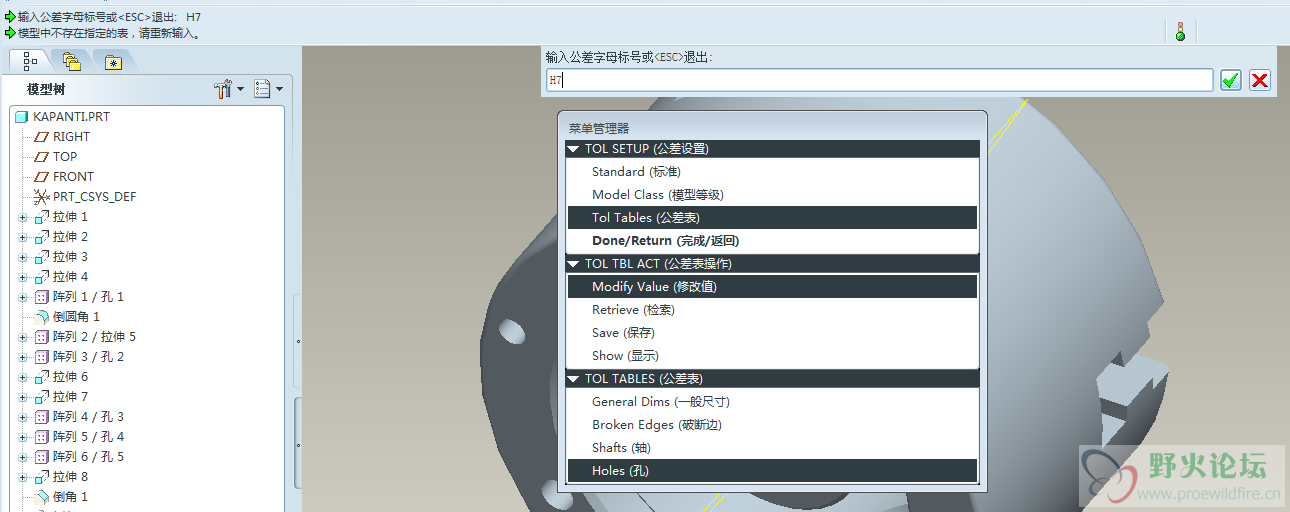Open the model tree Settings tools dropdown
Viewport: 1290px width, 512px height.
pyautogui.click(x=229, y=90)
